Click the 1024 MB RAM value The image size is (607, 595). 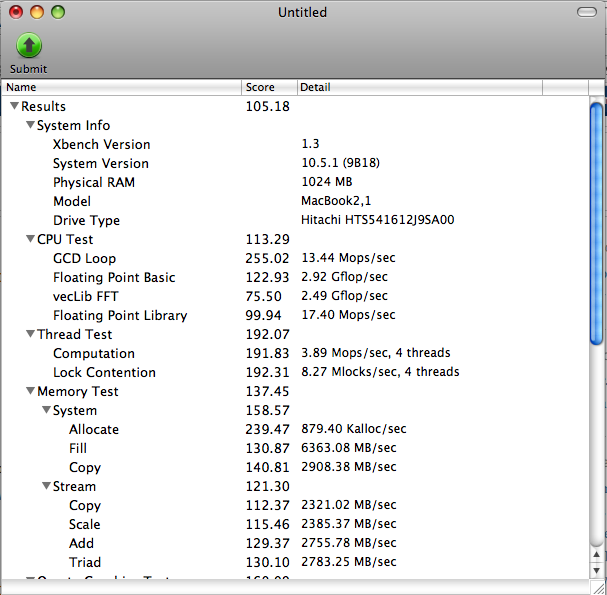coord(327,182)
